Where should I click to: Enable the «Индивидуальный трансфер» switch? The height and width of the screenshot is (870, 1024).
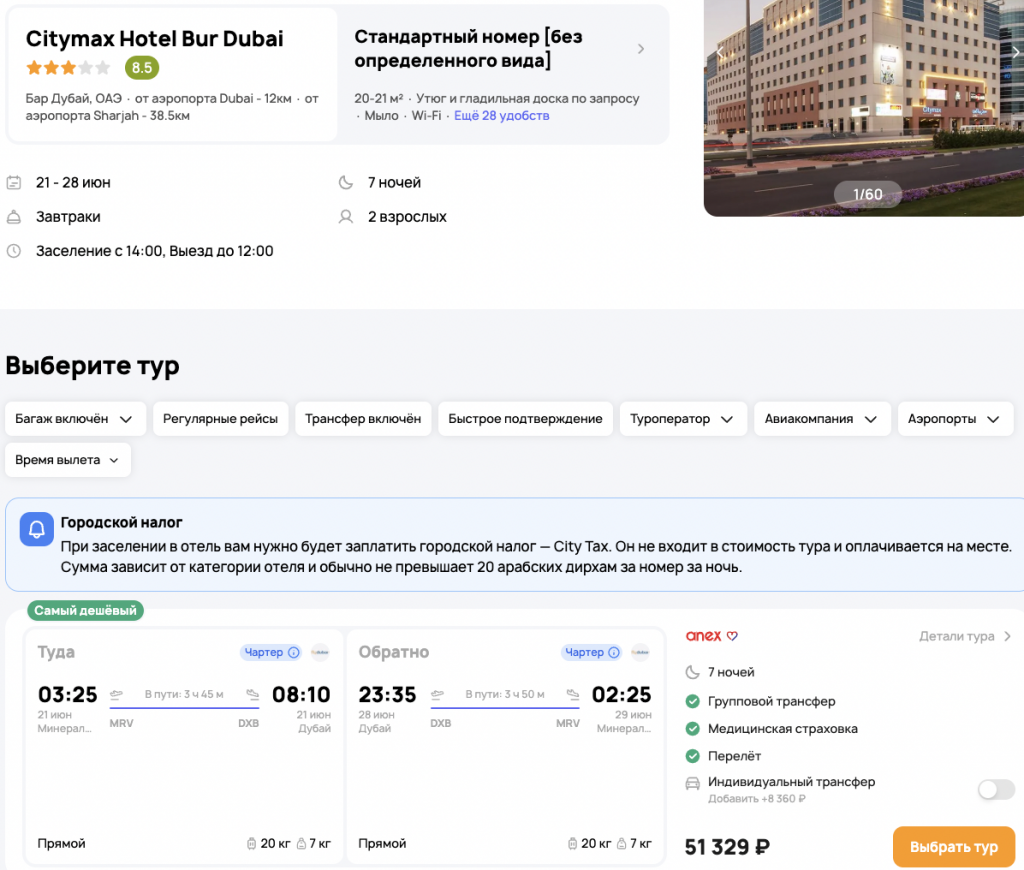[x=996, y=789]
